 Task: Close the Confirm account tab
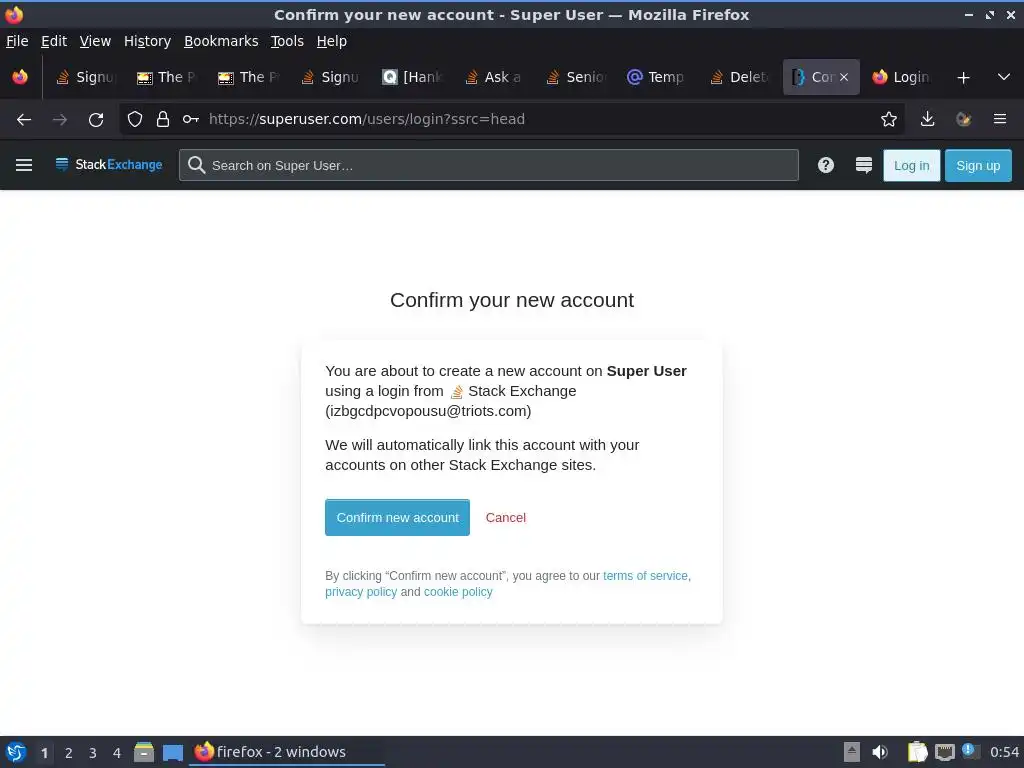tap(844, 78)
